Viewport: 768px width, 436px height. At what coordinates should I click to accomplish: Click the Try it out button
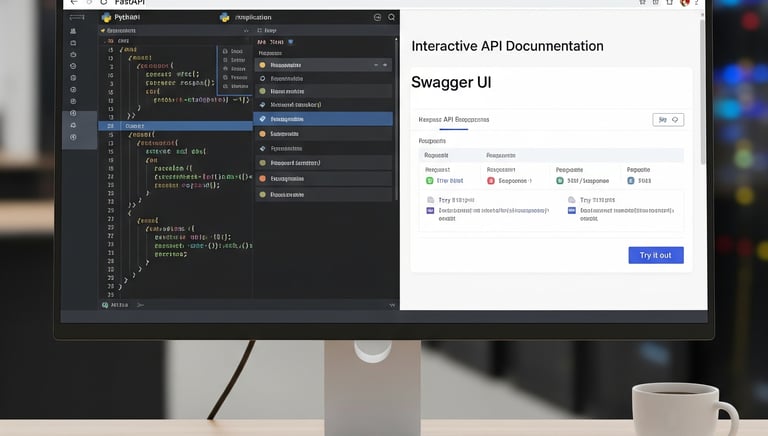pyautogui.click(x=656, y=255)
